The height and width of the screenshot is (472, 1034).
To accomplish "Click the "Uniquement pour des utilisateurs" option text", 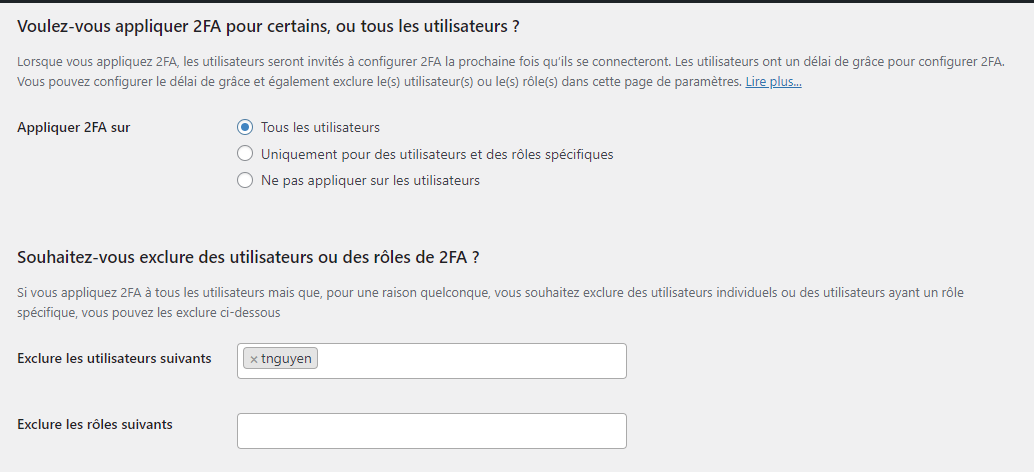I will 436,154.
